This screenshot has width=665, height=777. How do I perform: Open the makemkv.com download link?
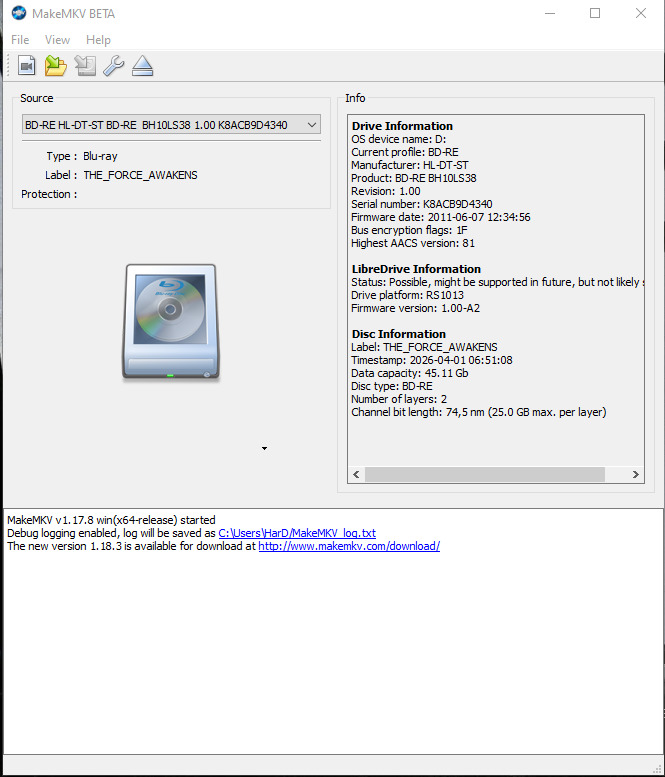coord(349,546)
